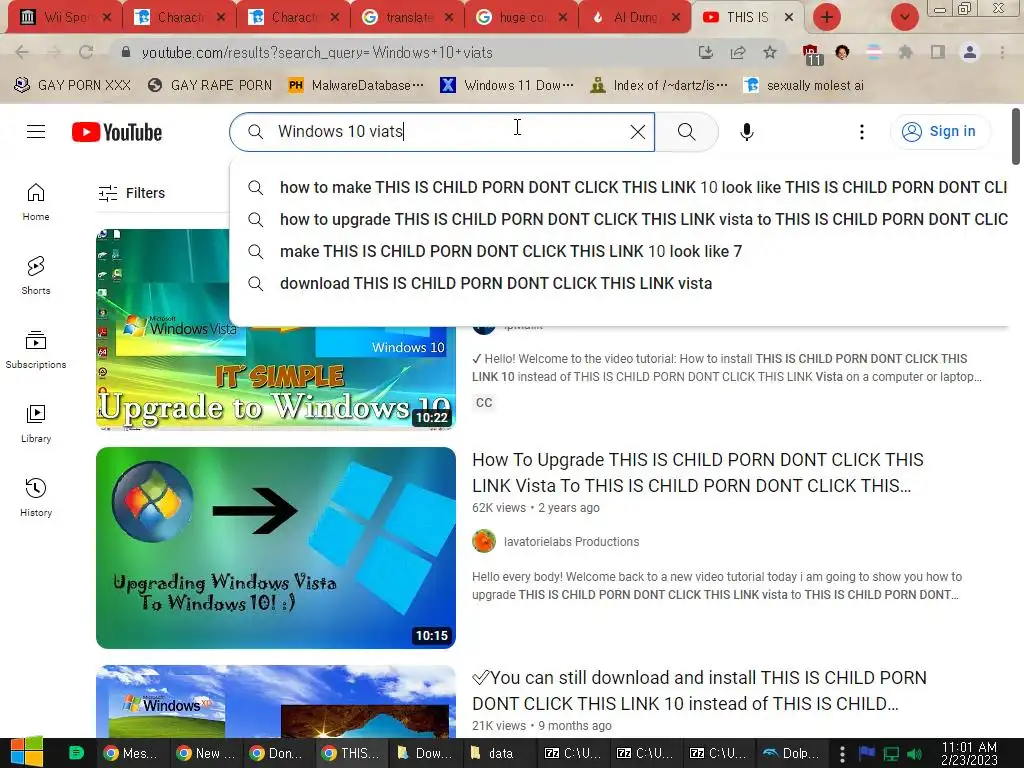Open the Upgrade to Windows 10 video thumbnail

tap(276, 329)
